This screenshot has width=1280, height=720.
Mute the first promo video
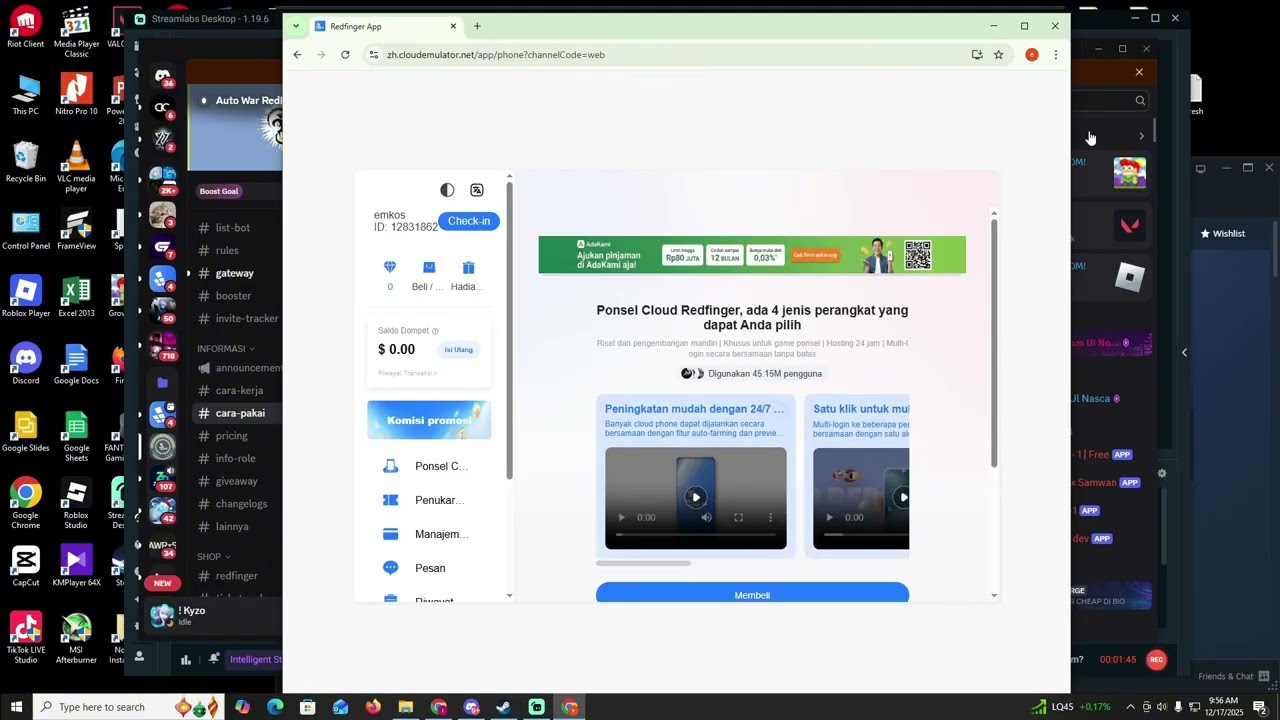[706, 517]
